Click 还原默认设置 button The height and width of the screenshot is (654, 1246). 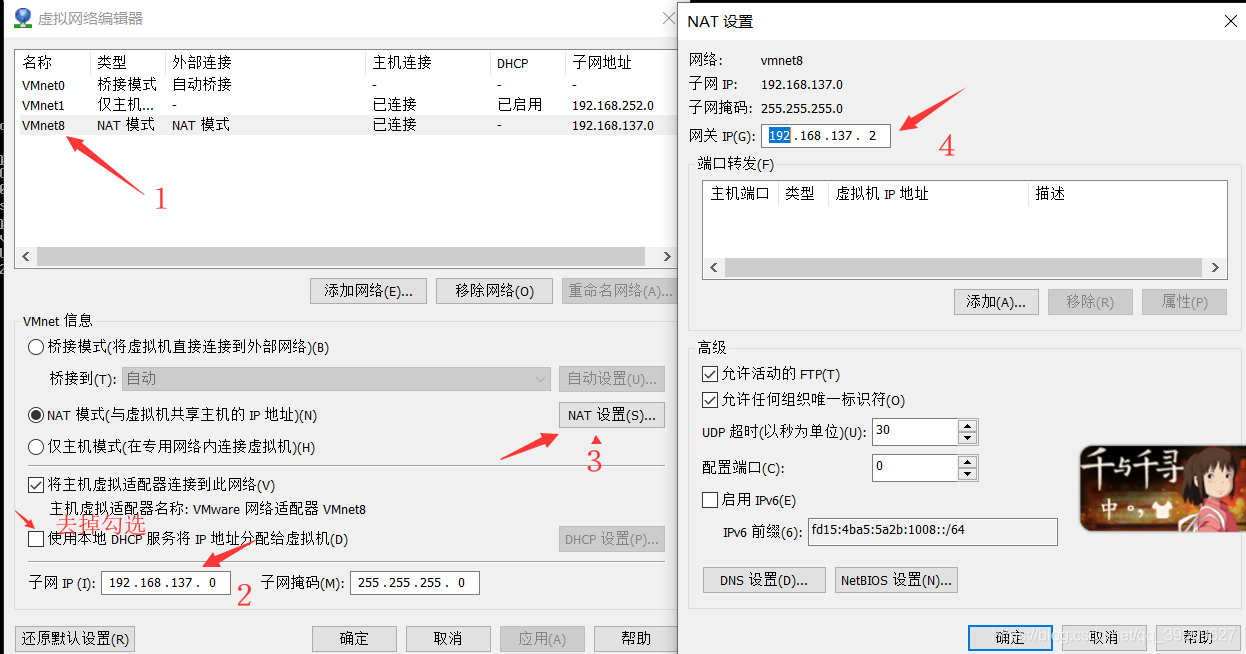coord(76,639)
